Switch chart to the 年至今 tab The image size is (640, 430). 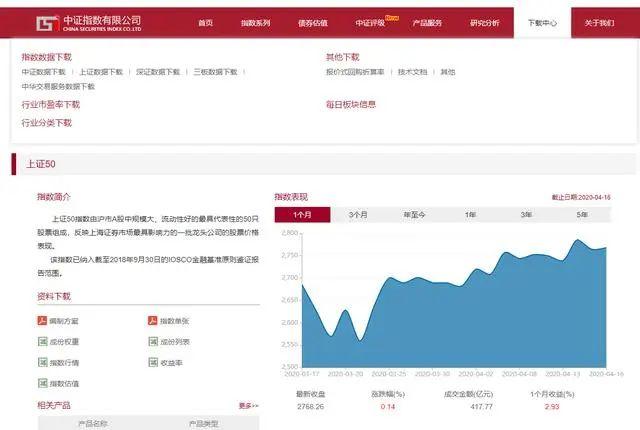(414, 215)
